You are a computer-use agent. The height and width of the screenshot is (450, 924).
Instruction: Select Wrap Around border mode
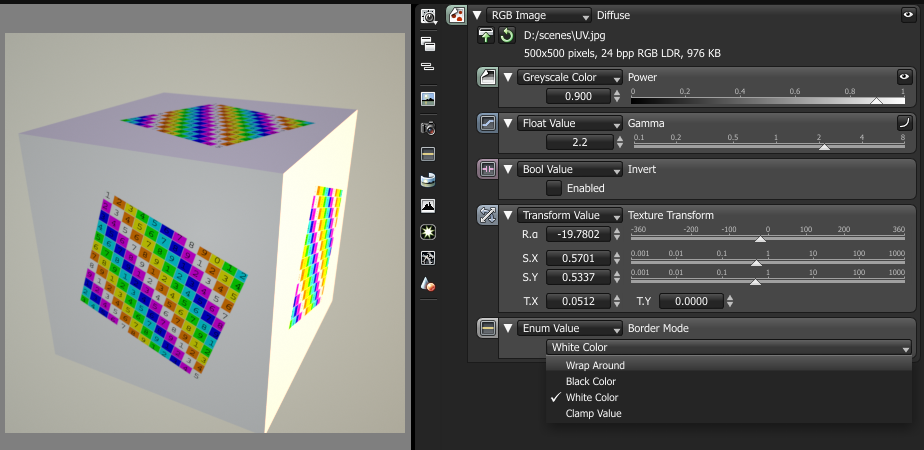729,365
